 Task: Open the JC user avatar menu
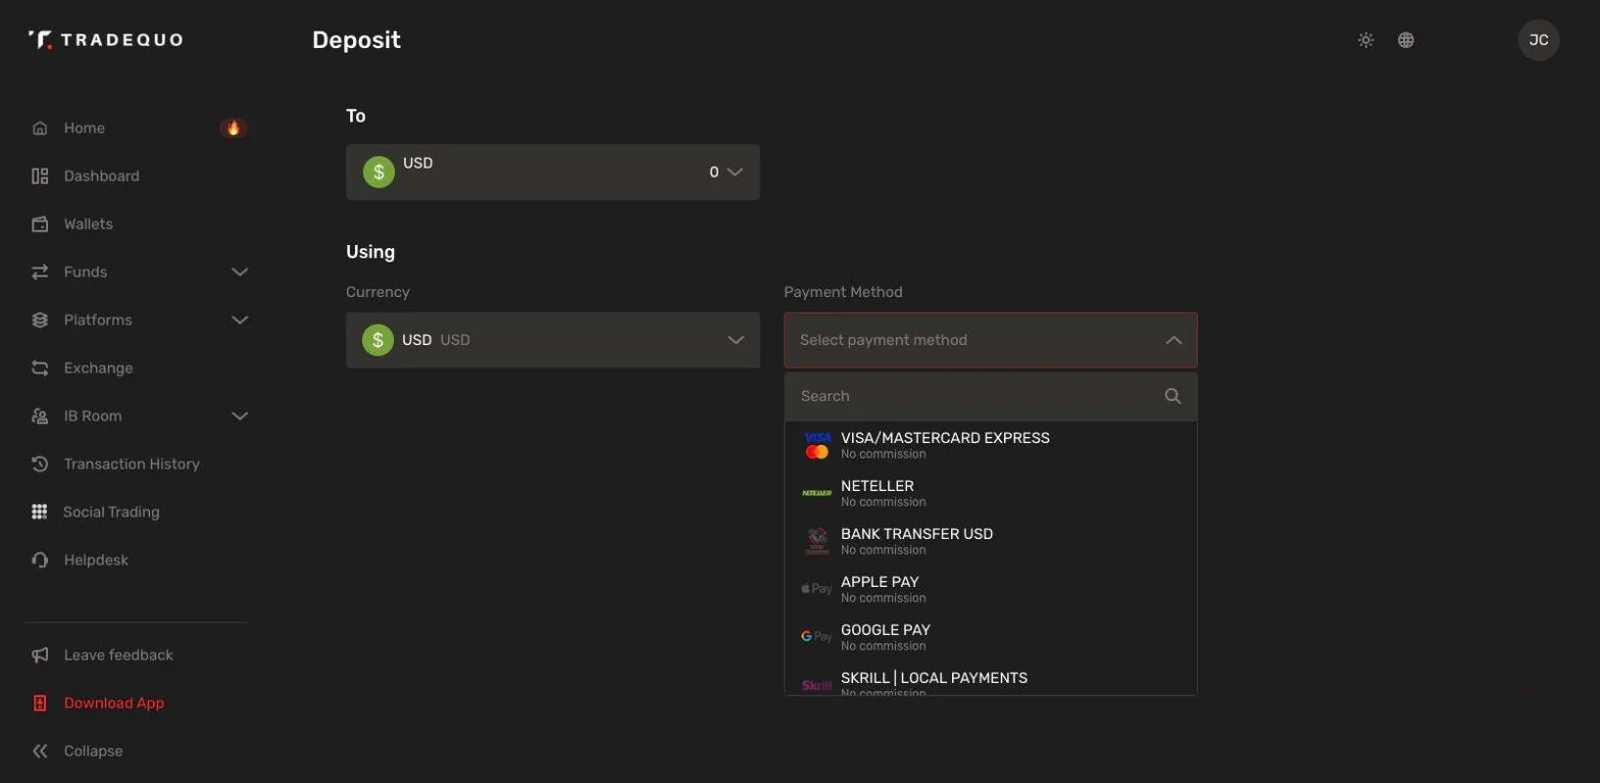pyautogui.click(x=1539, y=40)
